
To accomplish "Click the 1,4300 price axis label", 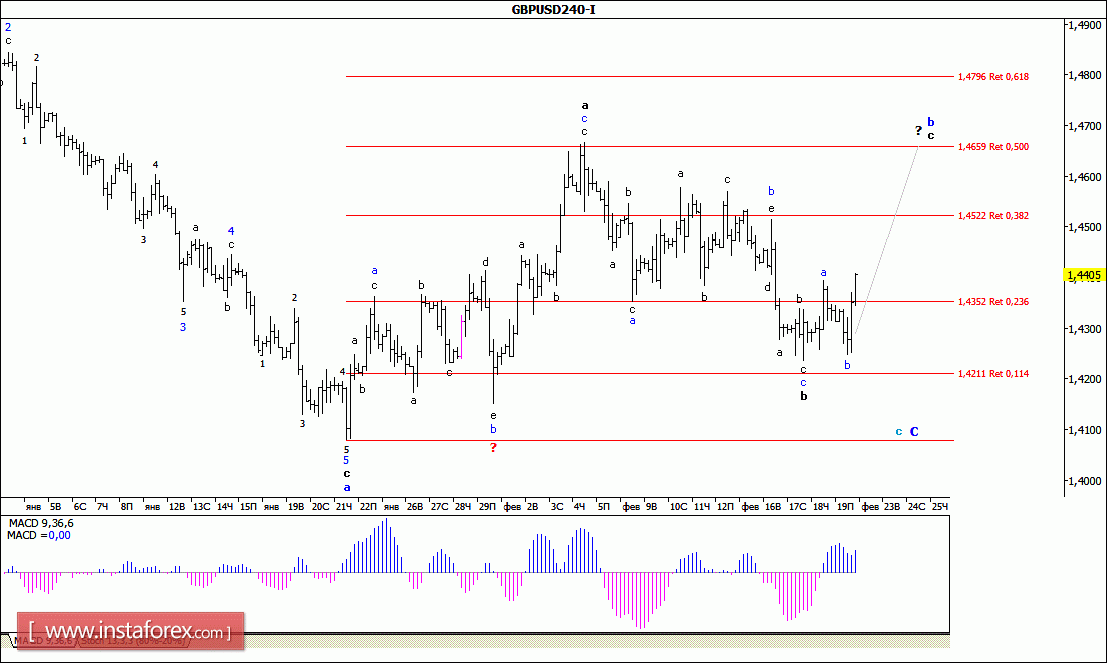I will click(1084, 328).
